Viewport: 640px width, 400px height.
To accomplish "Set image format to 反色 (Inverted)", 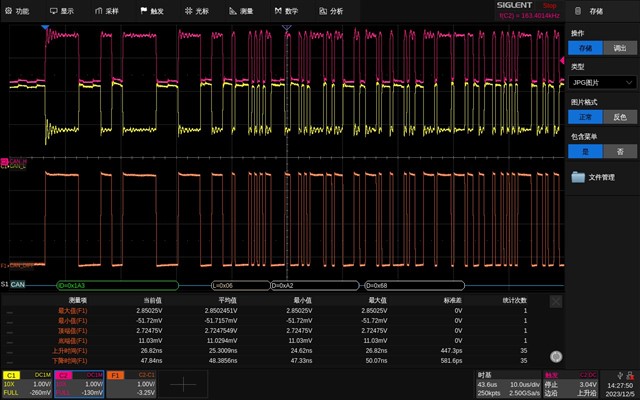I will pos(620,116).
